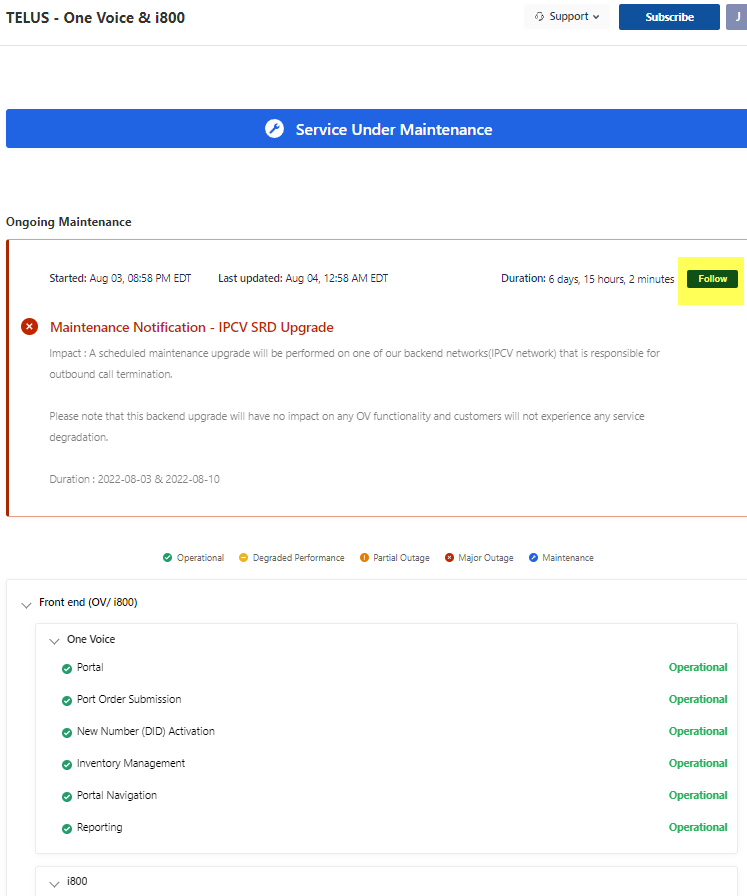The width and height of the screenshot is (747, 896).
Task: Click Last updated: Aug 04, 12:58 AM text
Action: click(x=303, y=278)
